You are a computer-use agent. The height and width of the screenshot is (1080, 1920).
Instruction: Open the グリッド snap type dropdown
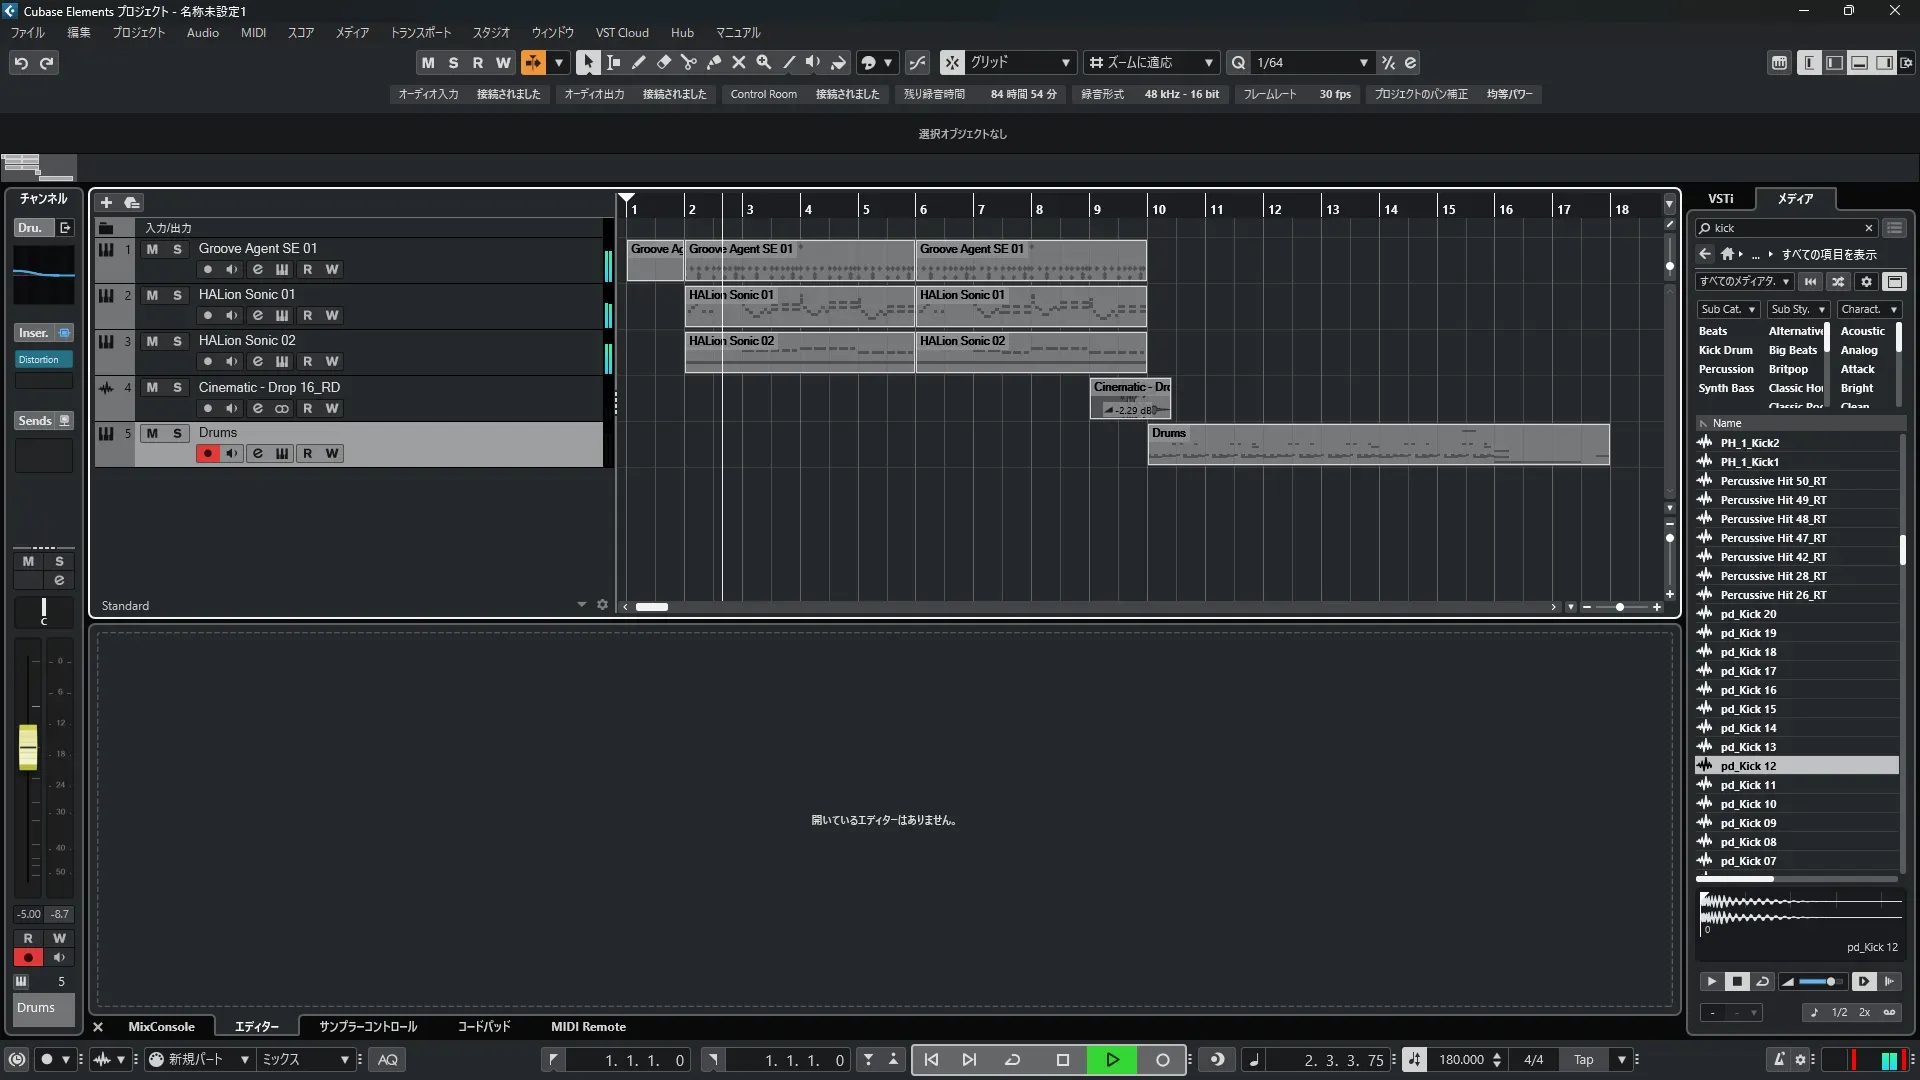pyautogui.click(x=1065, y=62)
